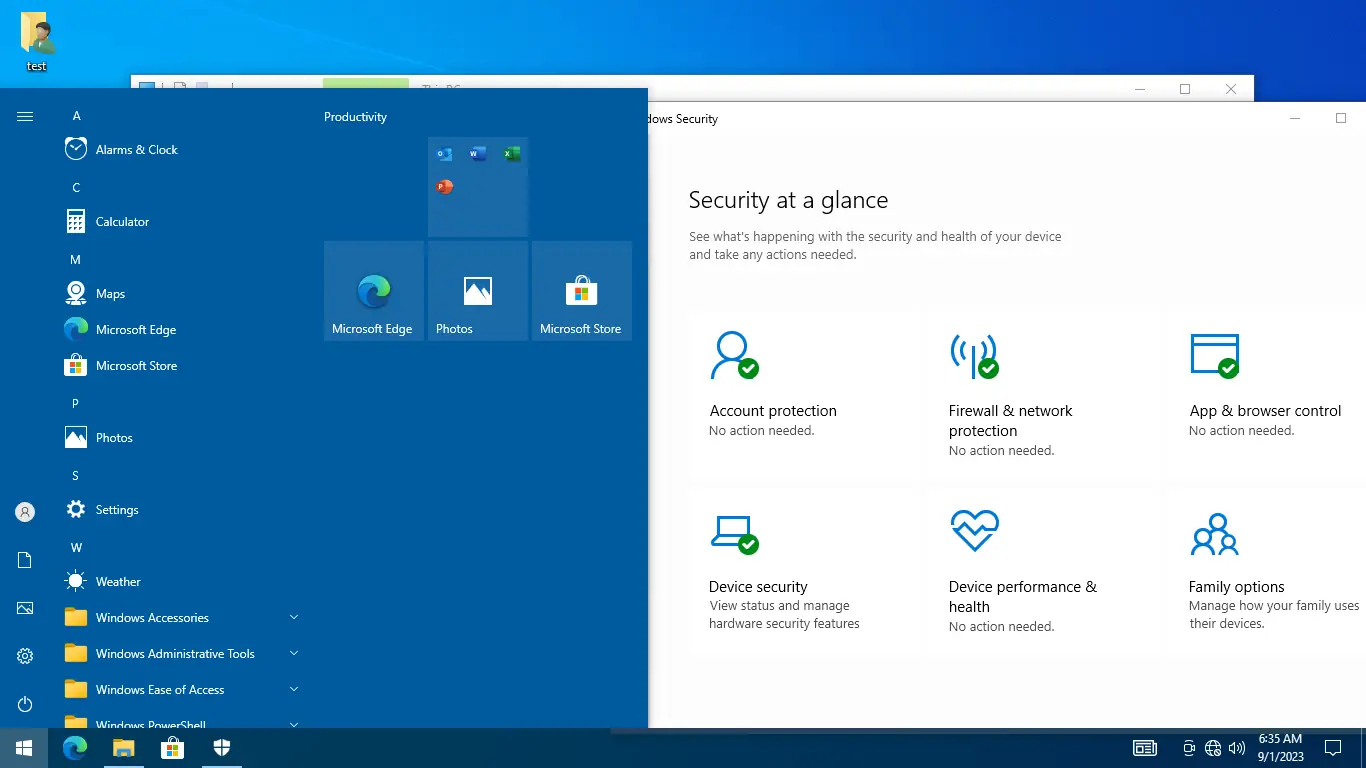
Task: Click the Windows Security shield in the taskbar
Action: point(221,747)
